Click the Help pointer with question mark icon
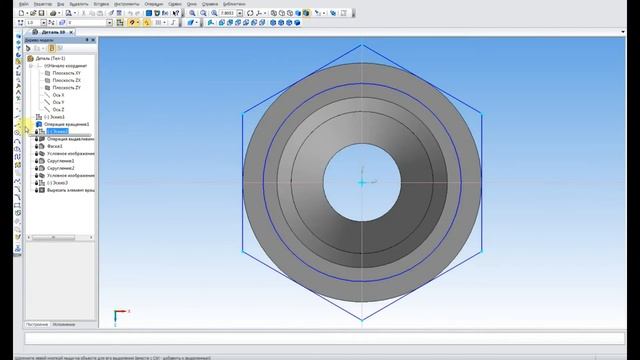640x360 pixels. (176, 13)
